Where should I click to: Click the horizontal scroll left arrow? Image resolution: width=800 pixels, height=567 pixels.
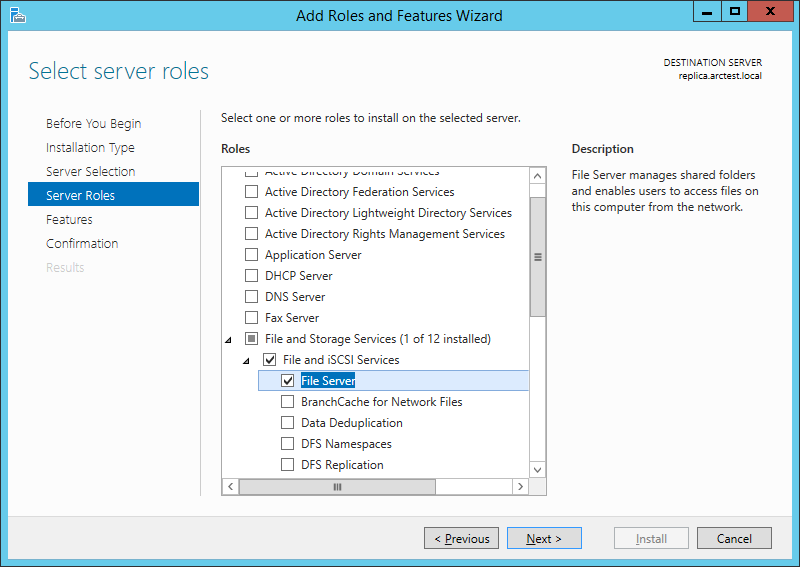[x=230, y=486]
